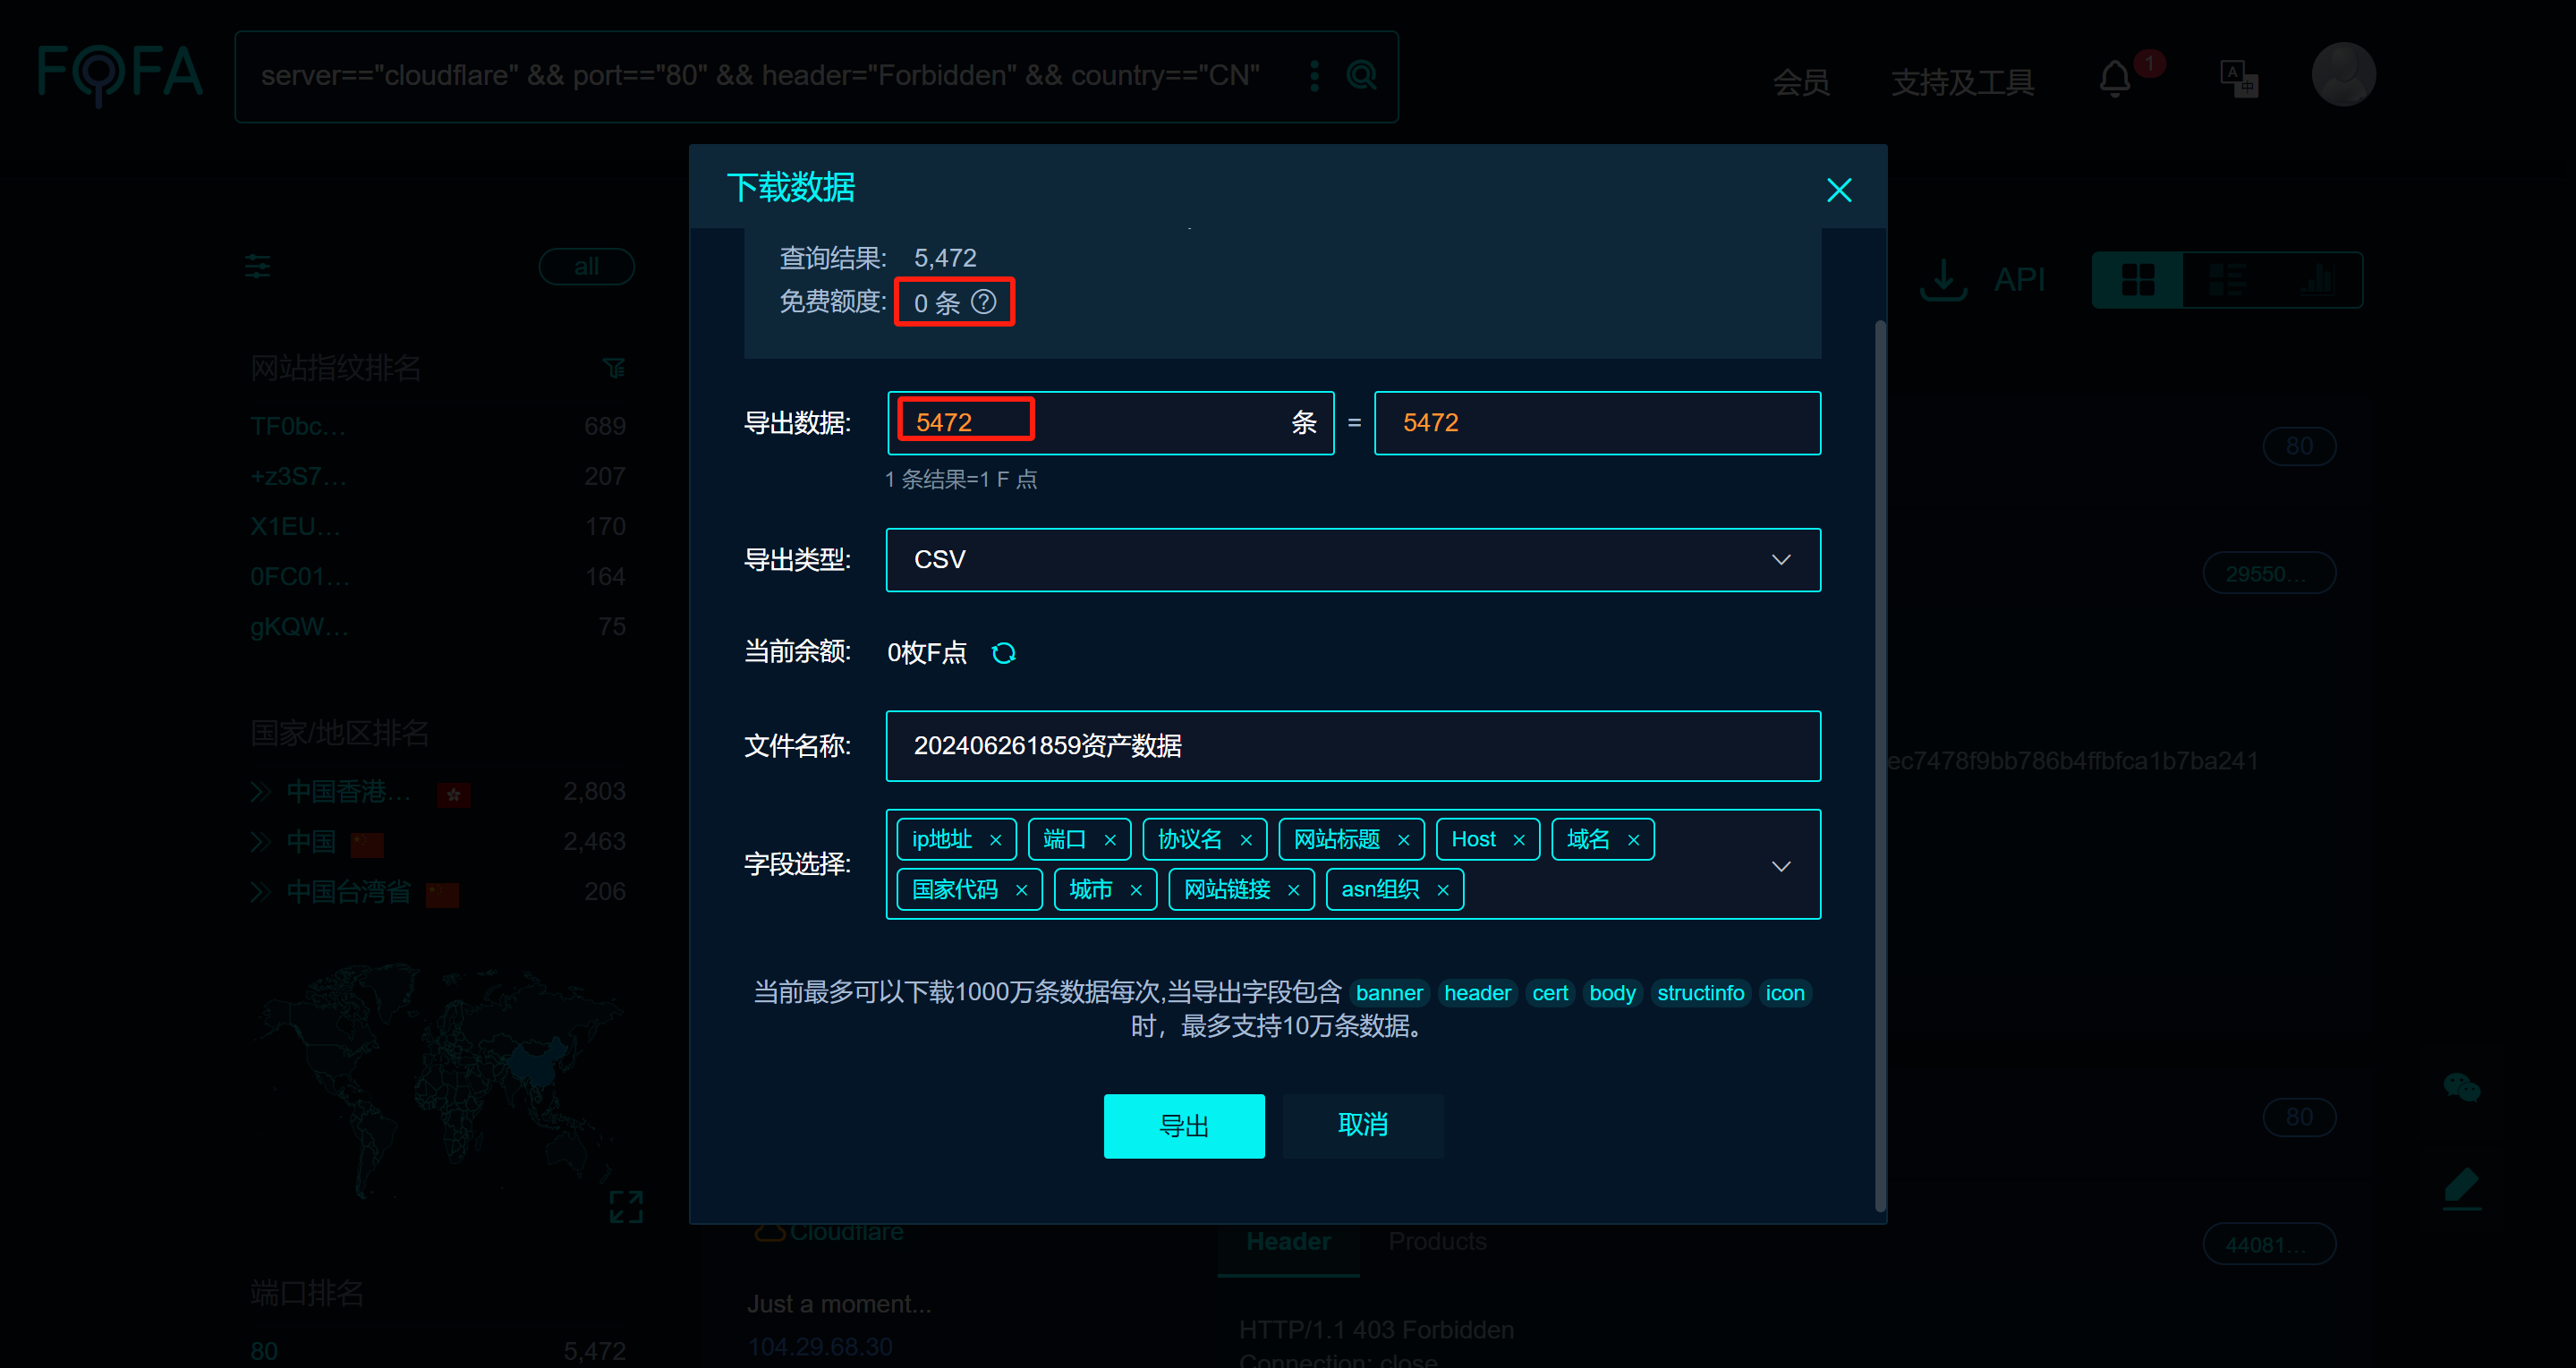Click the search magnifier icon in query bar

tap(1361, 75)
